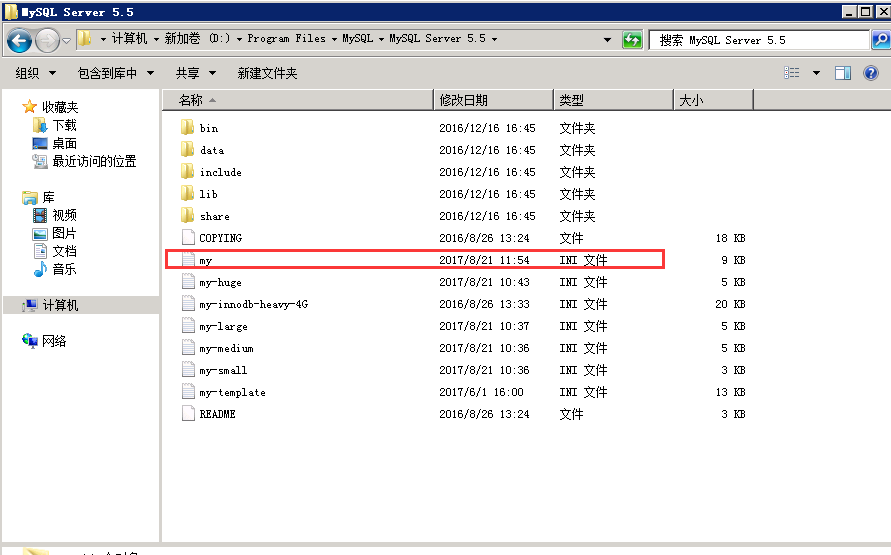This screenshot has width=891, height=555.
Task: Click the Back navigation arrow button
Action: pyautogui.click(x=20, y=40)
